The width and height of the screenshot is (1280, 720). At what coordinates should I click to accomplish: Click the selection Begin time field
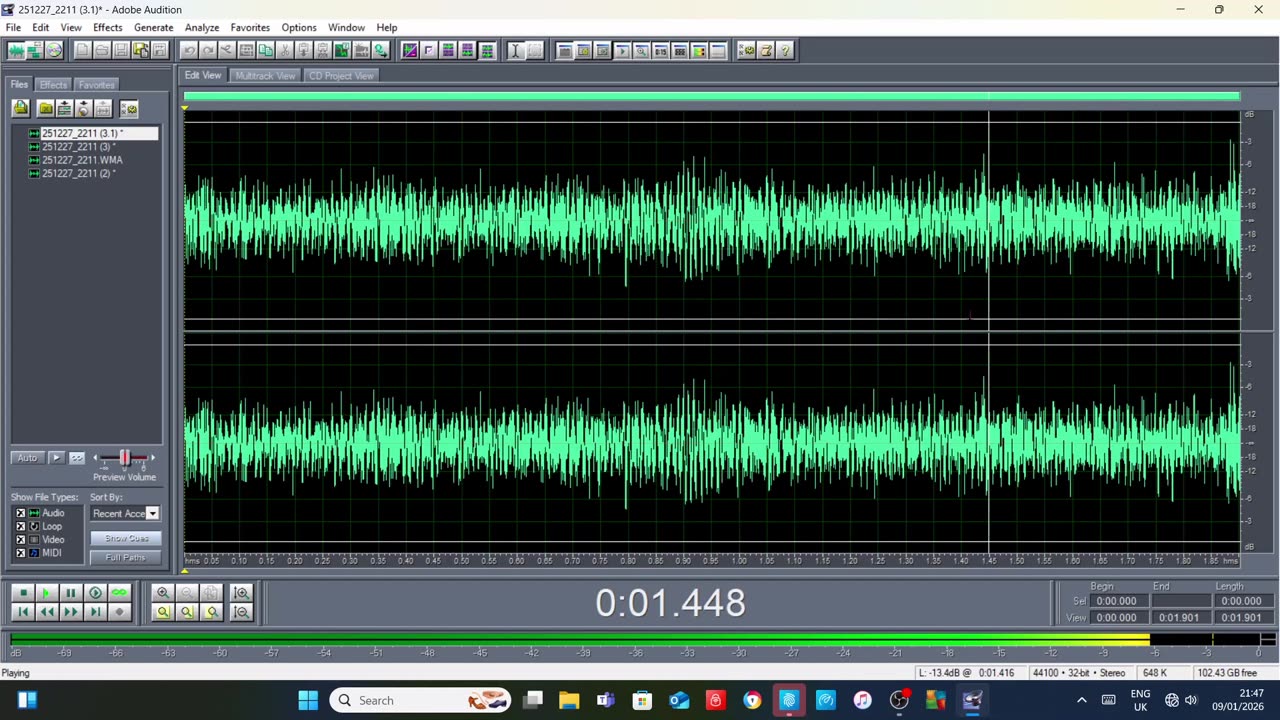(1116, 601)
